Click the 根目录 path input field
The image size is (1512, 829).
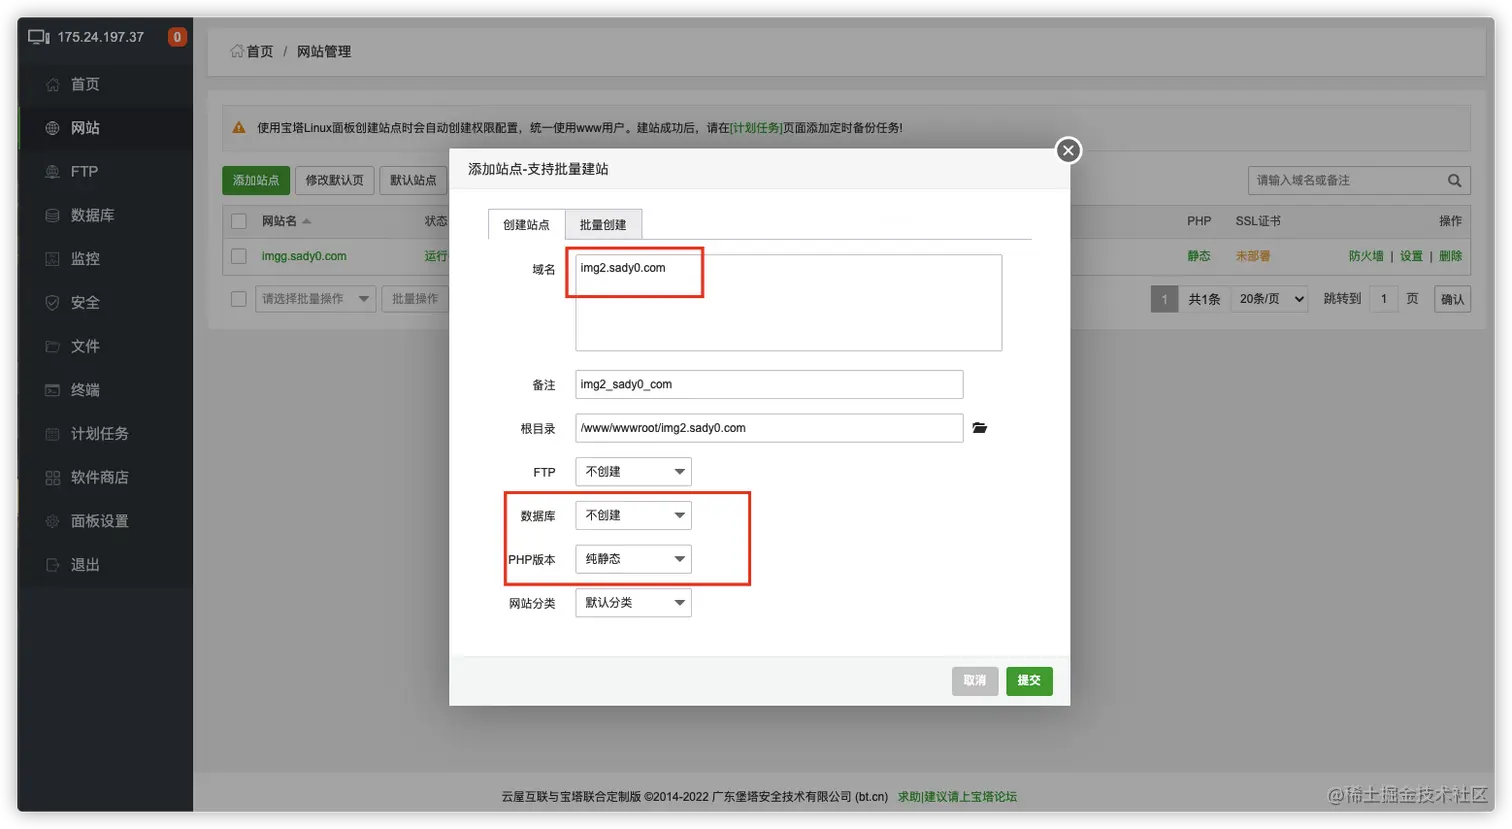pyautogui.click(x=769, y=428)
